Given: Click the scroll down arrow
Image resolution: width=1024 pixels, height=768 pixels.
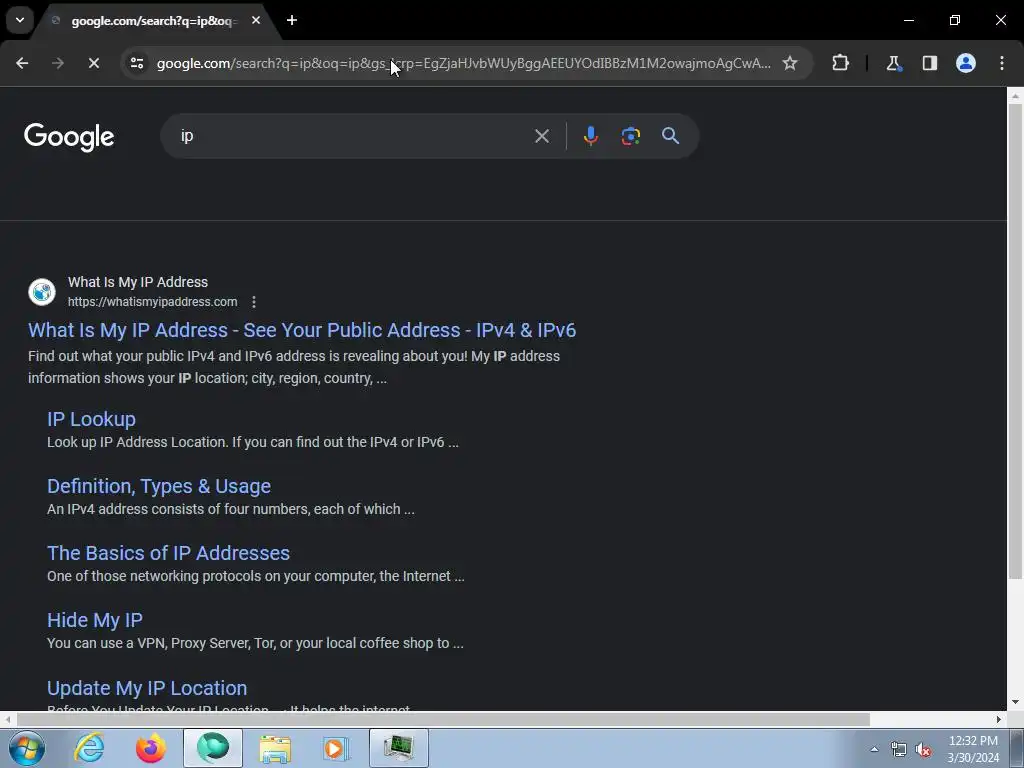Looking at the screenshot, I should (1015, 702).
